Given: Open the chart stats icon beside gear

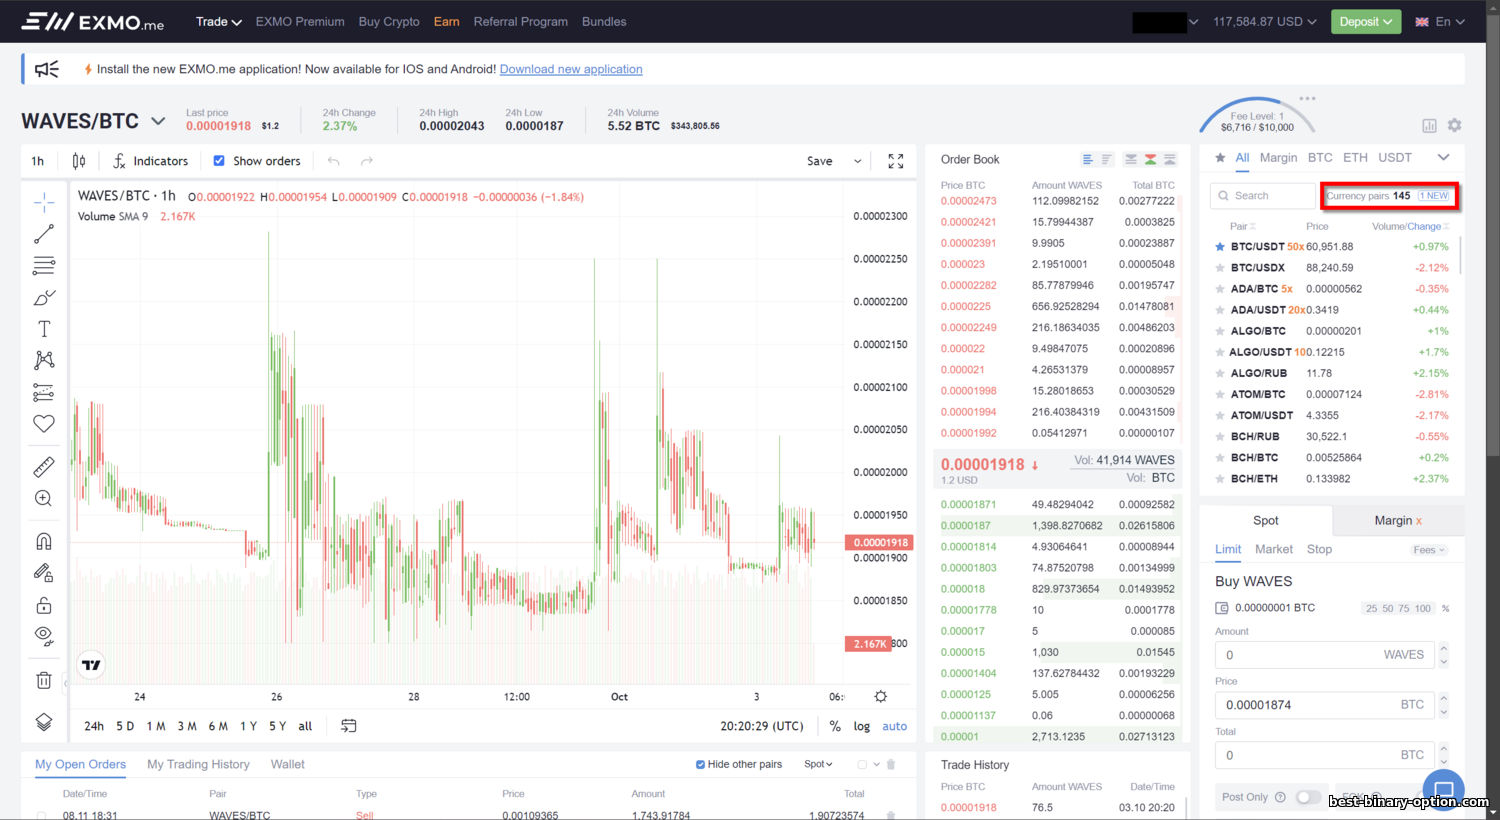Looking at the screenshot, I should click(x=1430, y=125).
